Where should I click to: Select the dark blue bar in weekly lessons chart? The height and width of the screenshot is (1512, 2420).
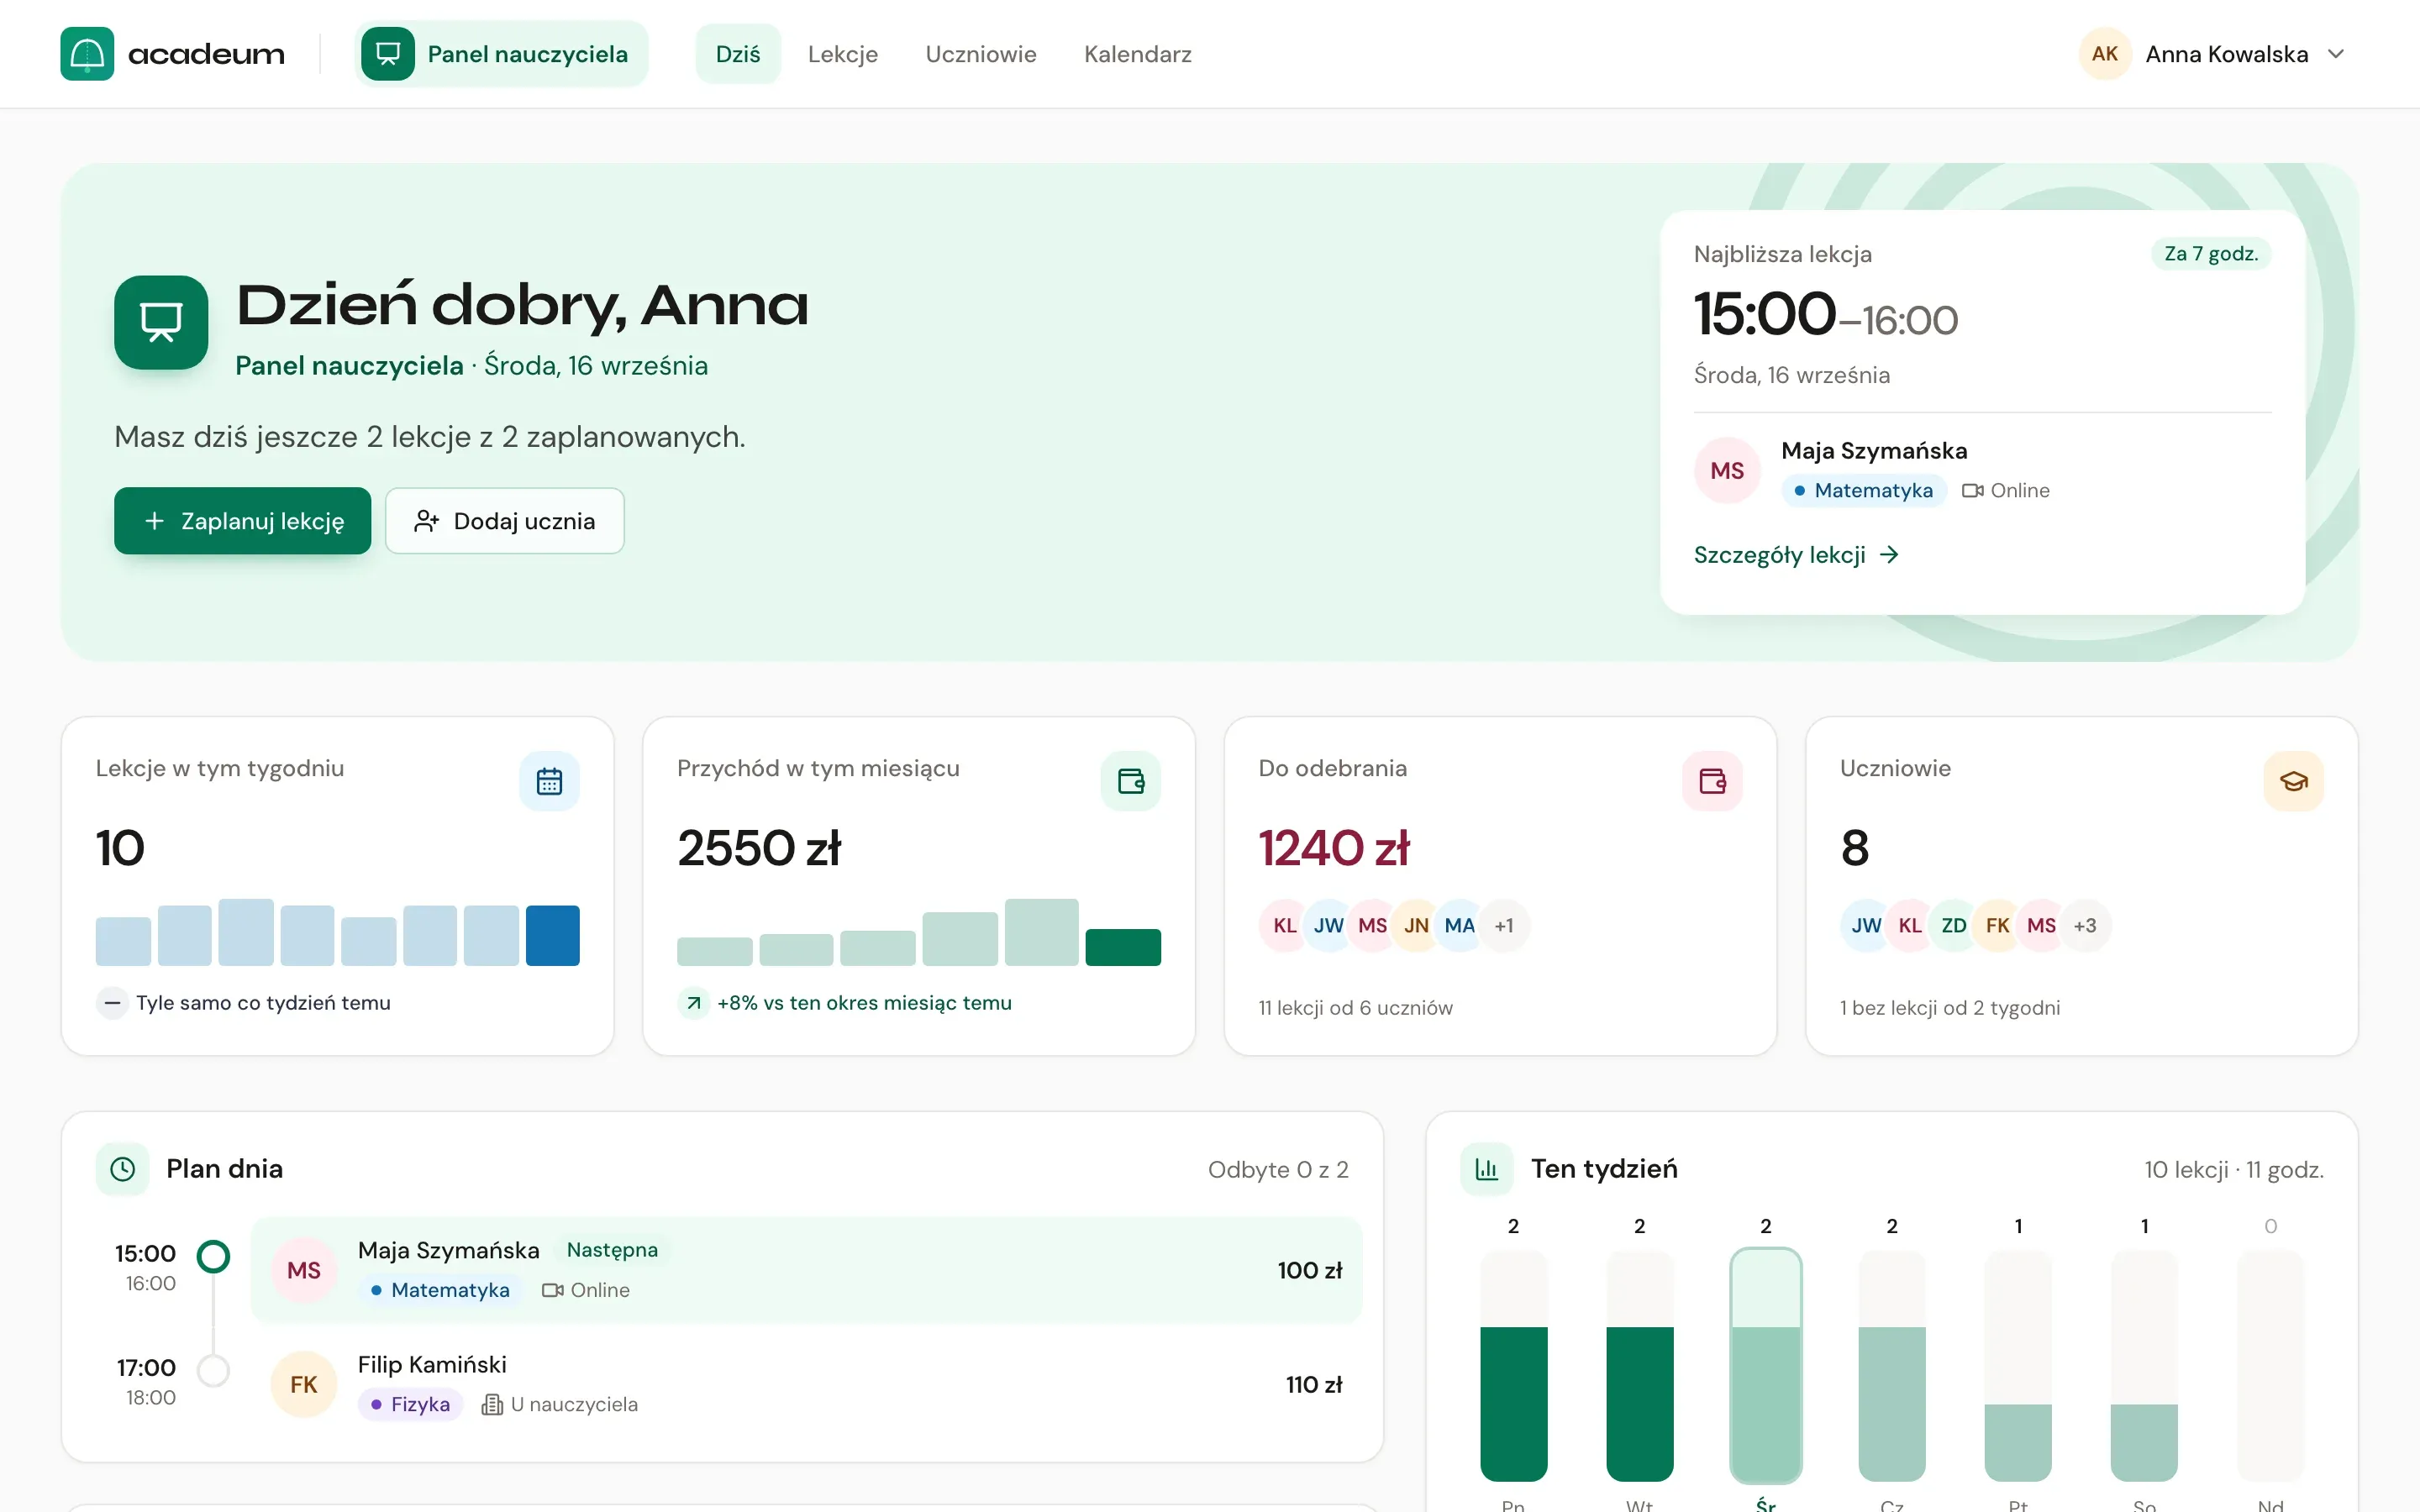coord(553,936)
